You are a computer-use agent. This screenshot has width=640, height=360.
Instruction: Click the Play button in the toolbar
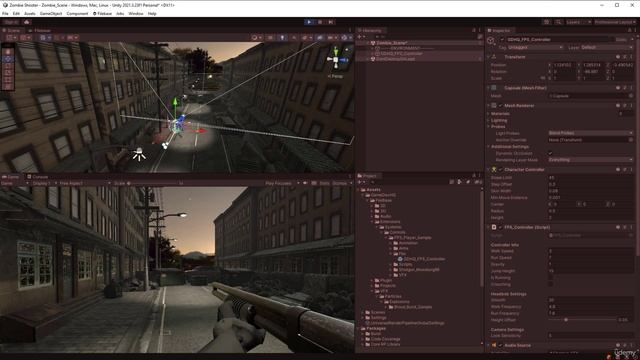[x=309, y=22]
